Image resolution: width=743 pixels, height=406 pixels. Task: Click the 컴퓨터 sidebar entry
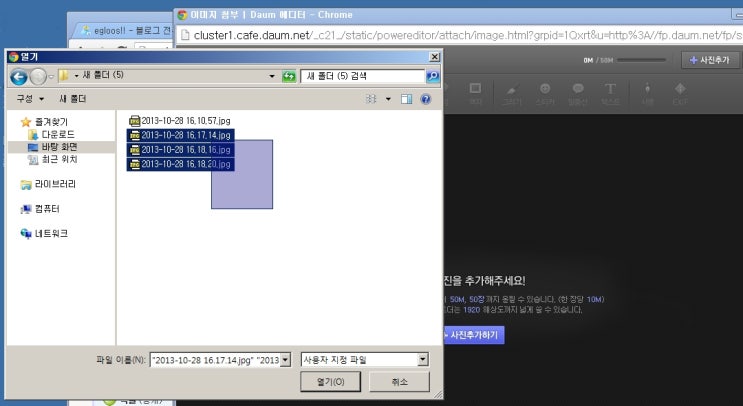[x=47, y=208]
